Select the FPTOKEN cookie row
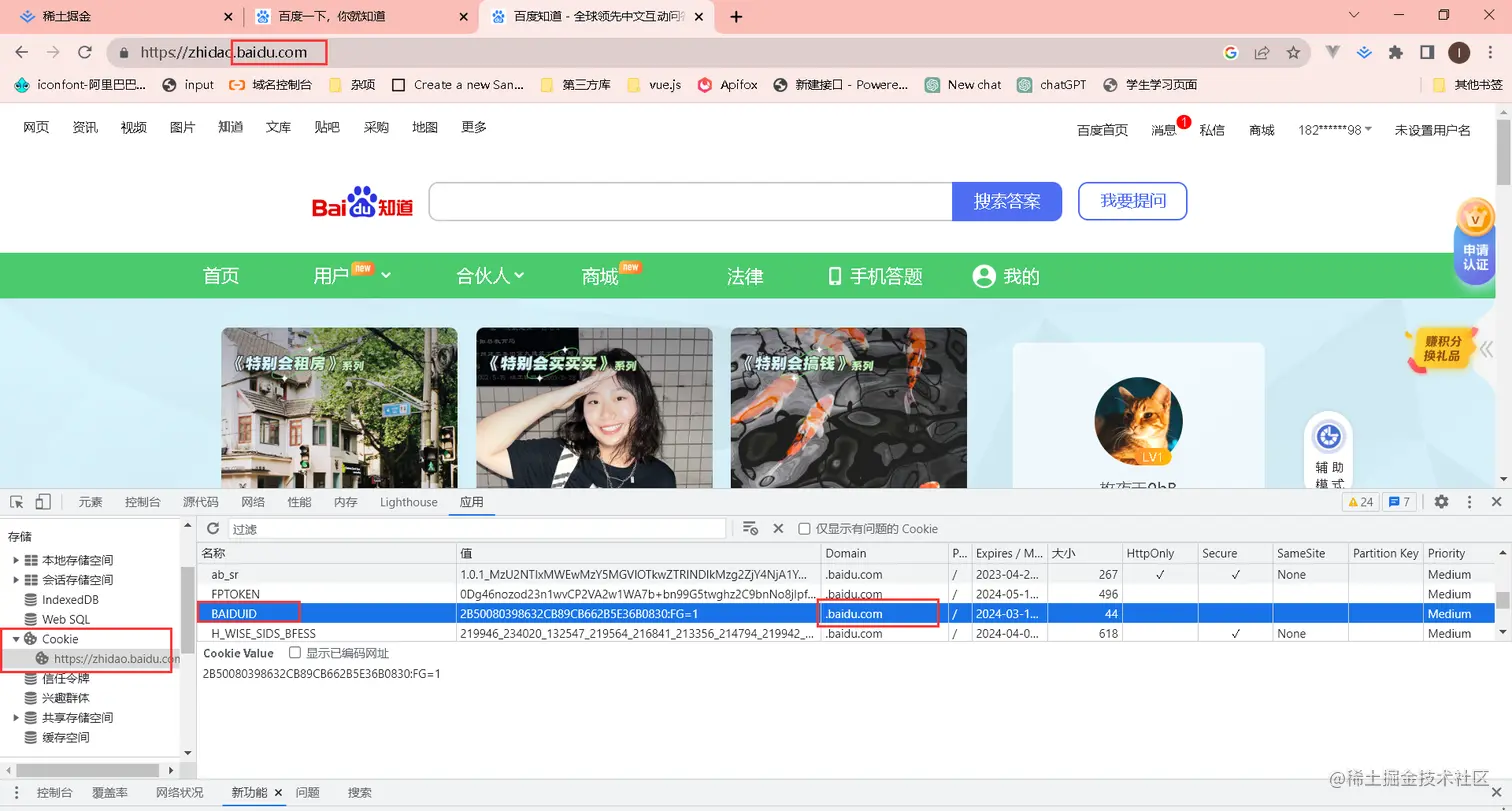This screenshot has width=1512, height=811. pyautogui.click(x=846, y=594)
